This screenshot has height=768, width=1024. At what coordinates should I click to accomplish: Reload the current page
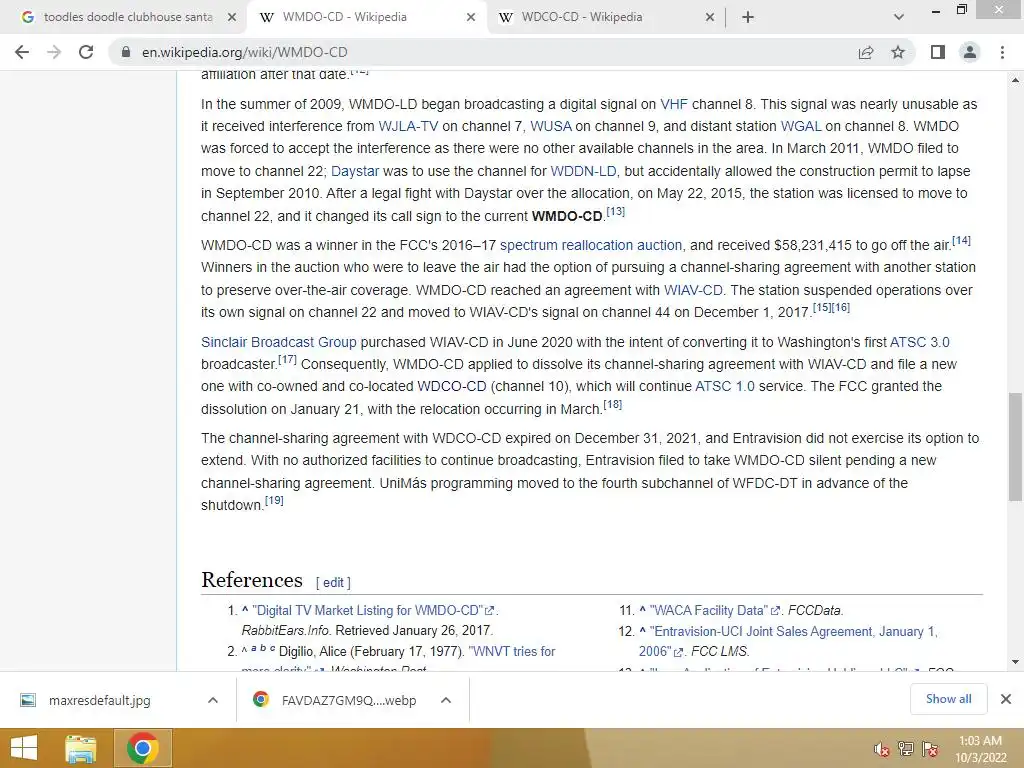pos(86,52)
